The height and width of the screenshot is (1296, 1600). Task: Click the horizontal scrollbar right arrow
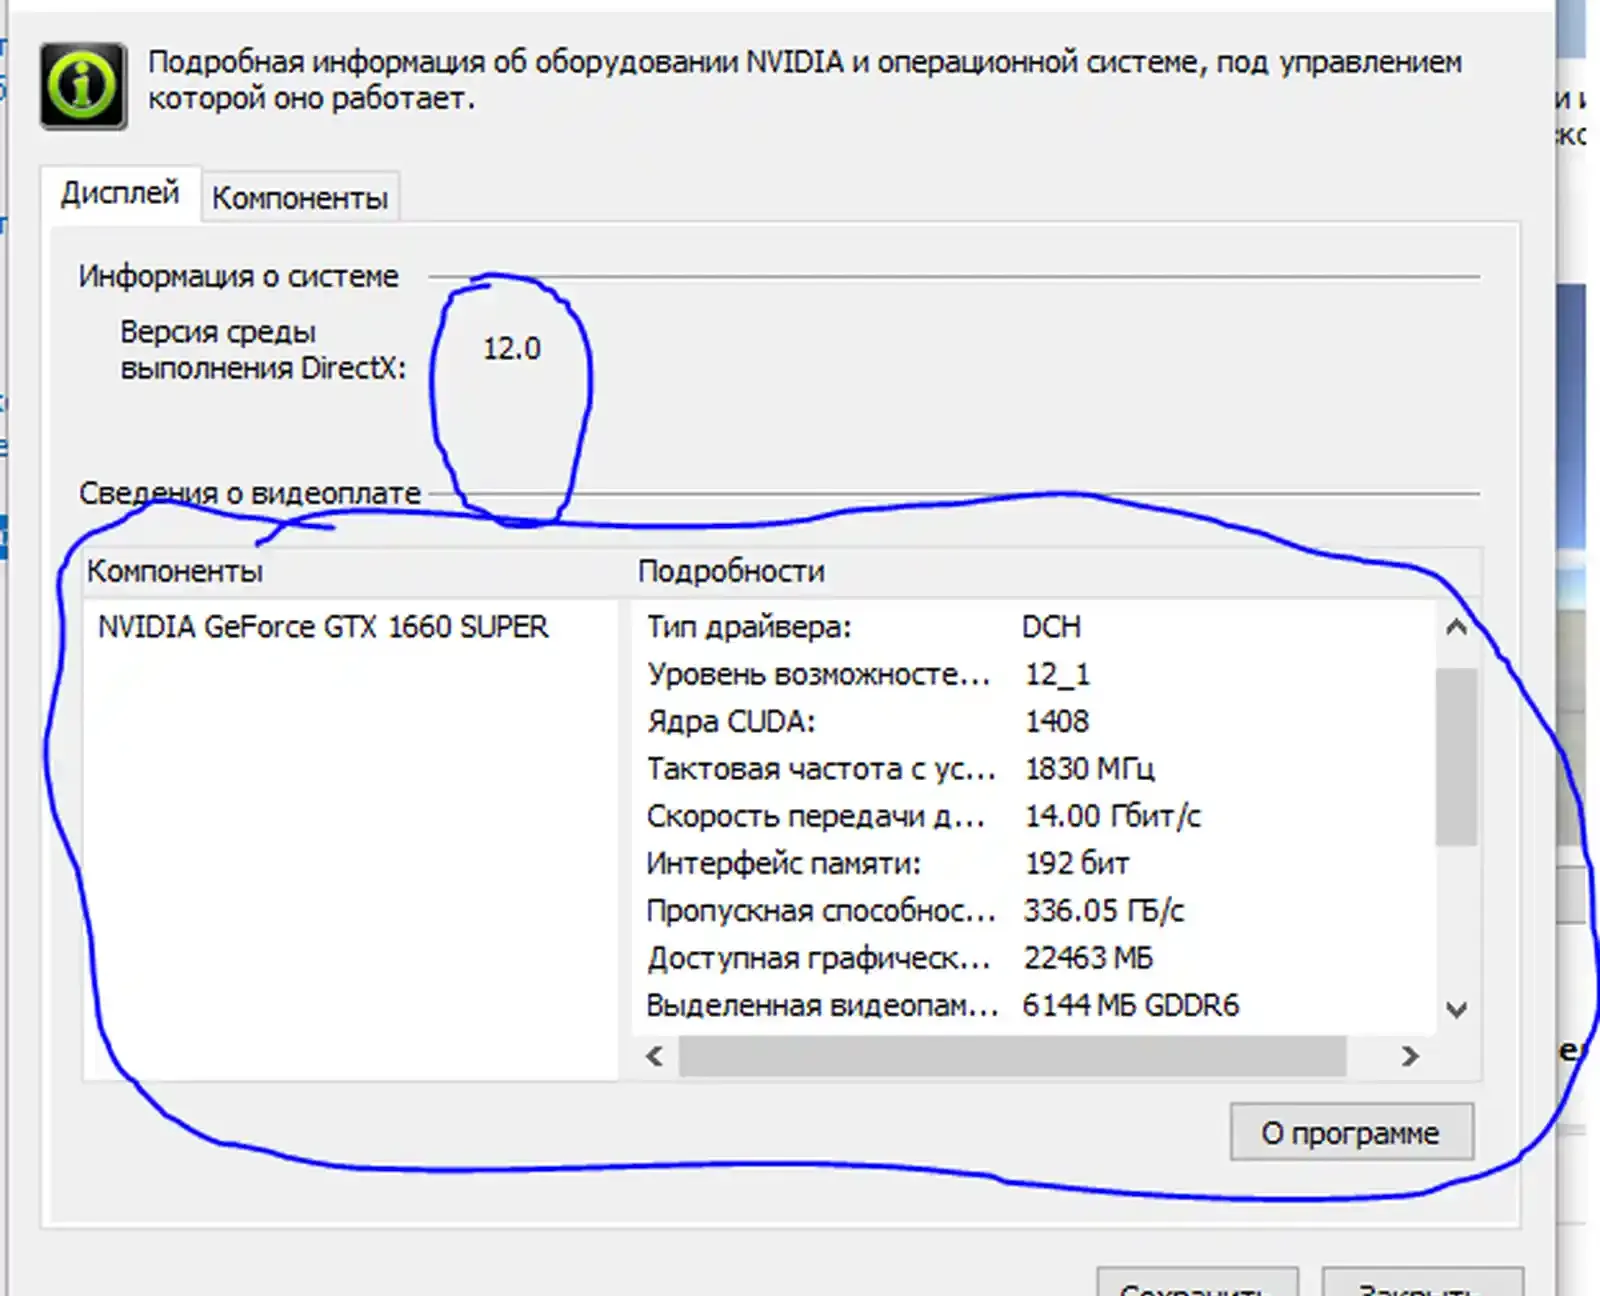(x=1410, y=1056)
